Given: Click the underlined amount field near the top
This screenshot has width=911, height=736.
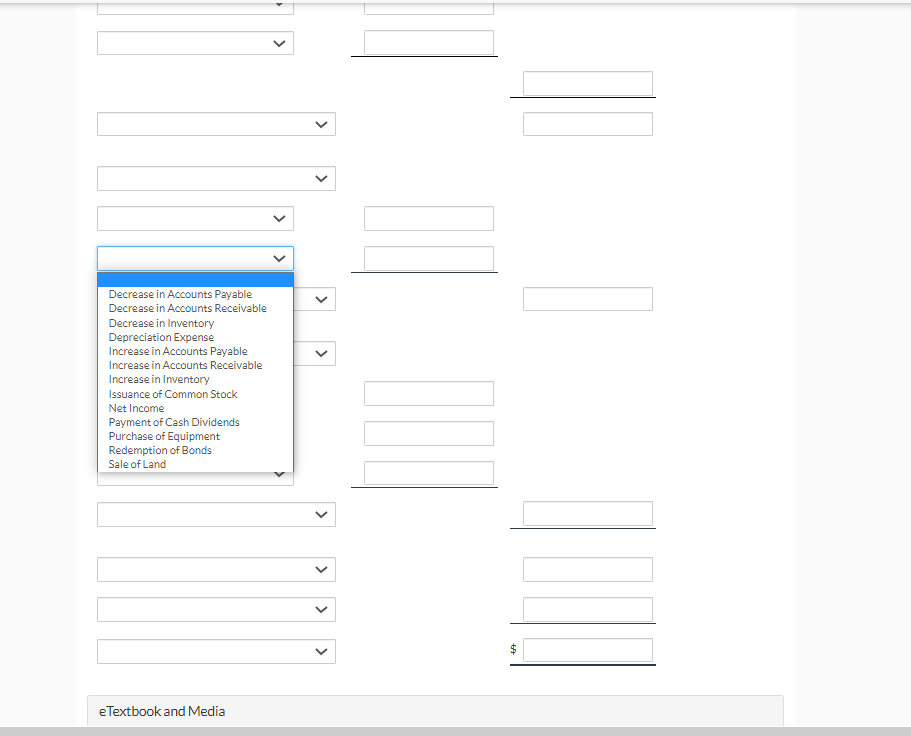Looking at the screenshot, I should [428, 42].
